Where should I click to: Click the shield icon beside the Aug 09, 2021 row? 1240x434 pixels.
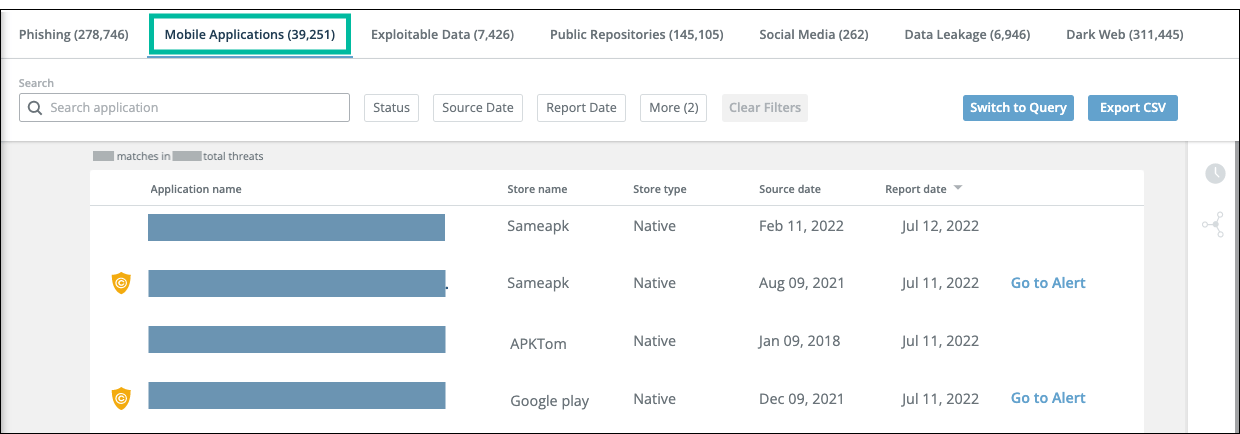(121, 283)
